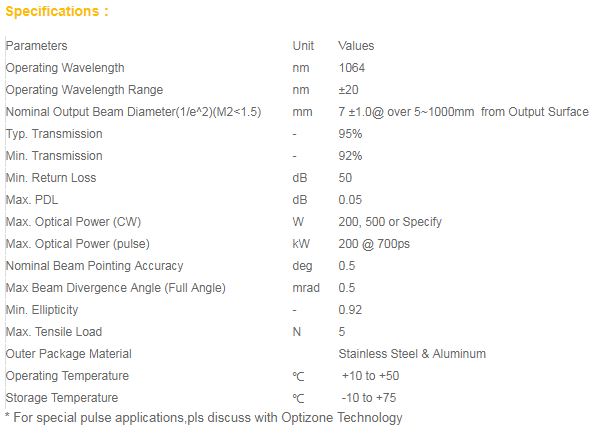593x431 pixels.
Task: Click the mrad unit for divergence angle
Action: [306, 288]
